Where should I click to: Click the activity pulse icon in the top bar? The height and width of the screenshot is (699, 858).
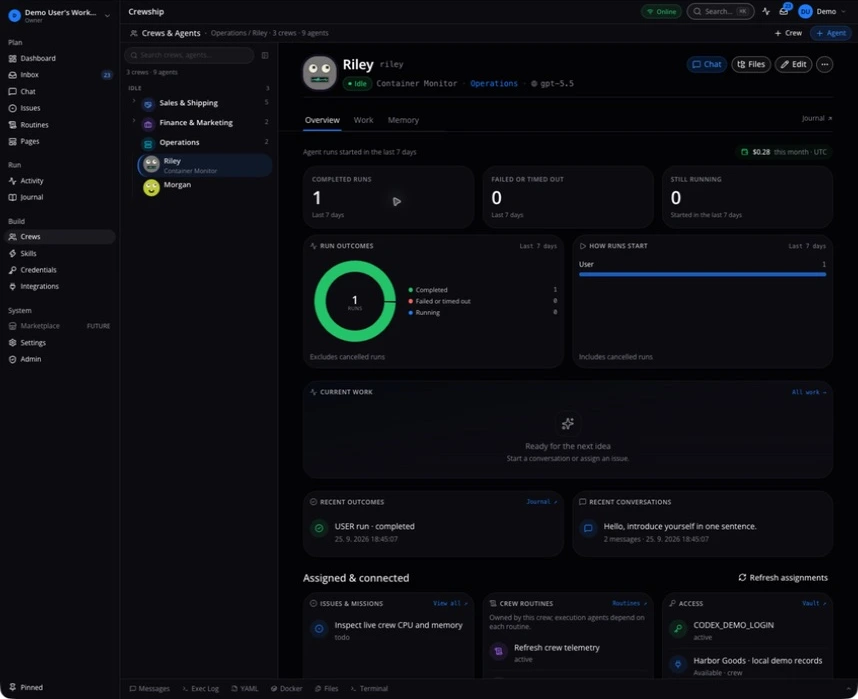[766, 11]
